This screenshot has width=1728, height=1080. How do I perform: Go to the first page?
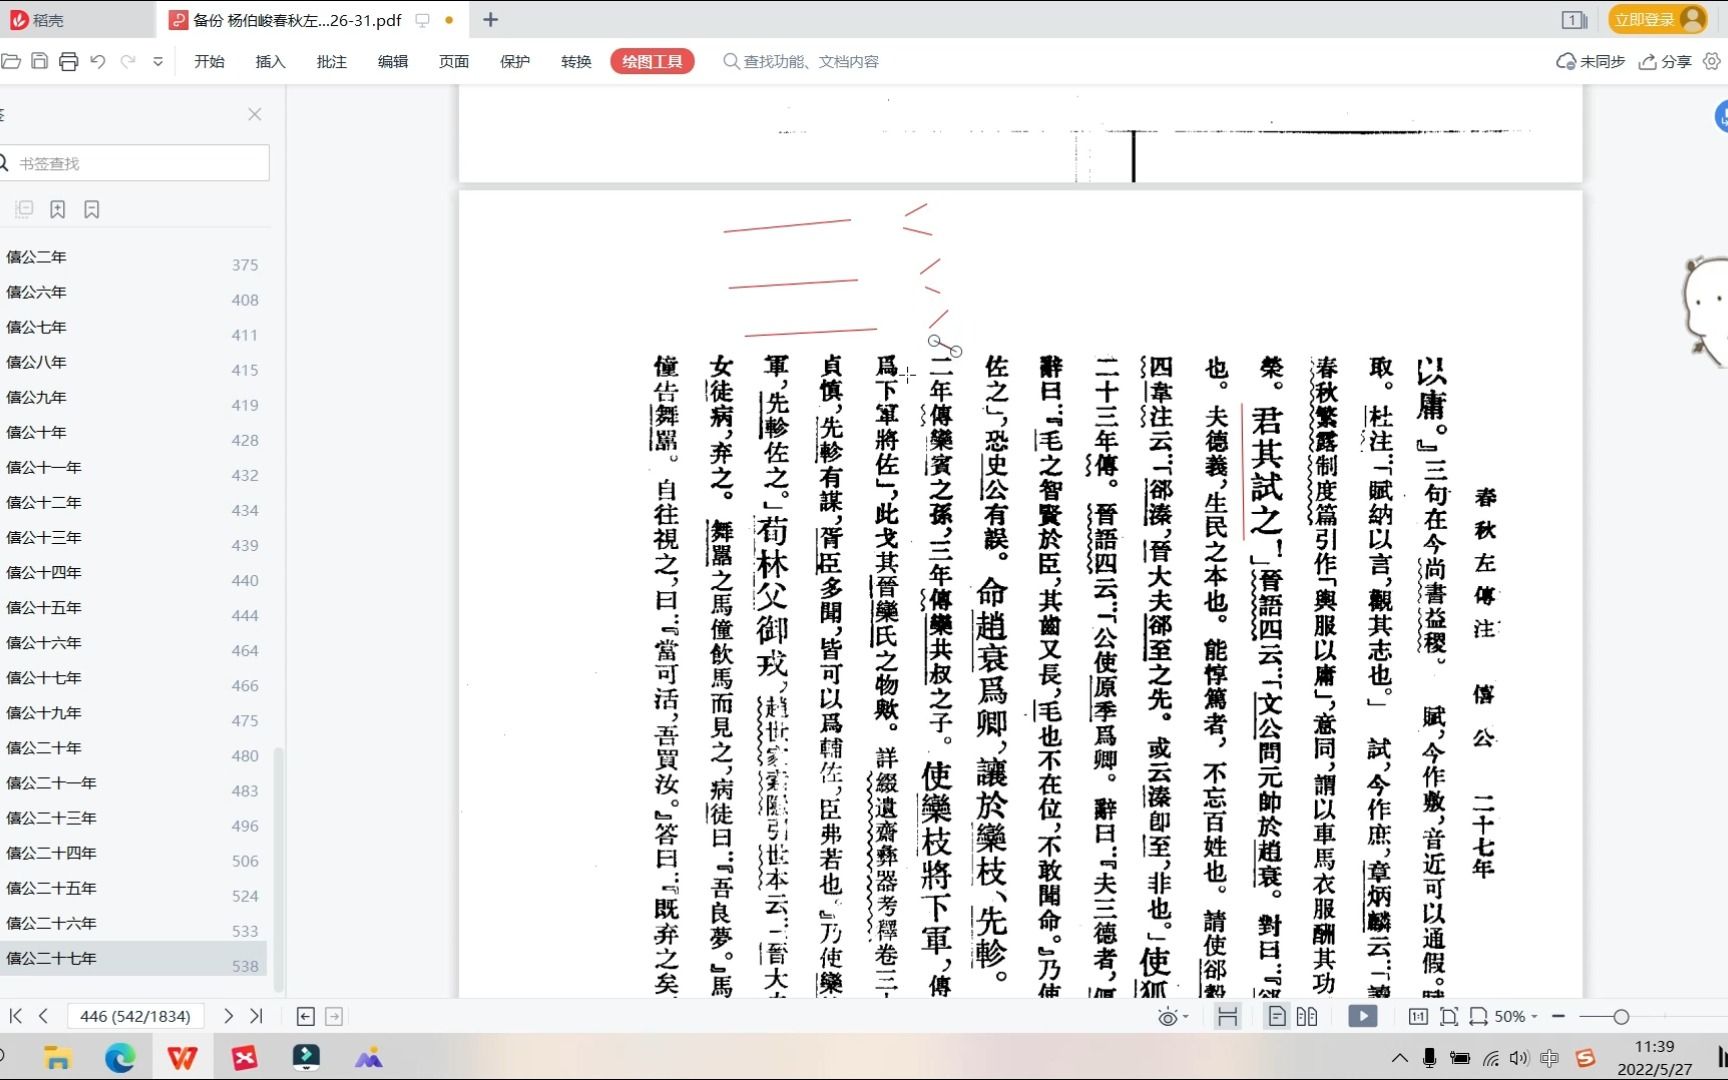(x=16, y=1016)
